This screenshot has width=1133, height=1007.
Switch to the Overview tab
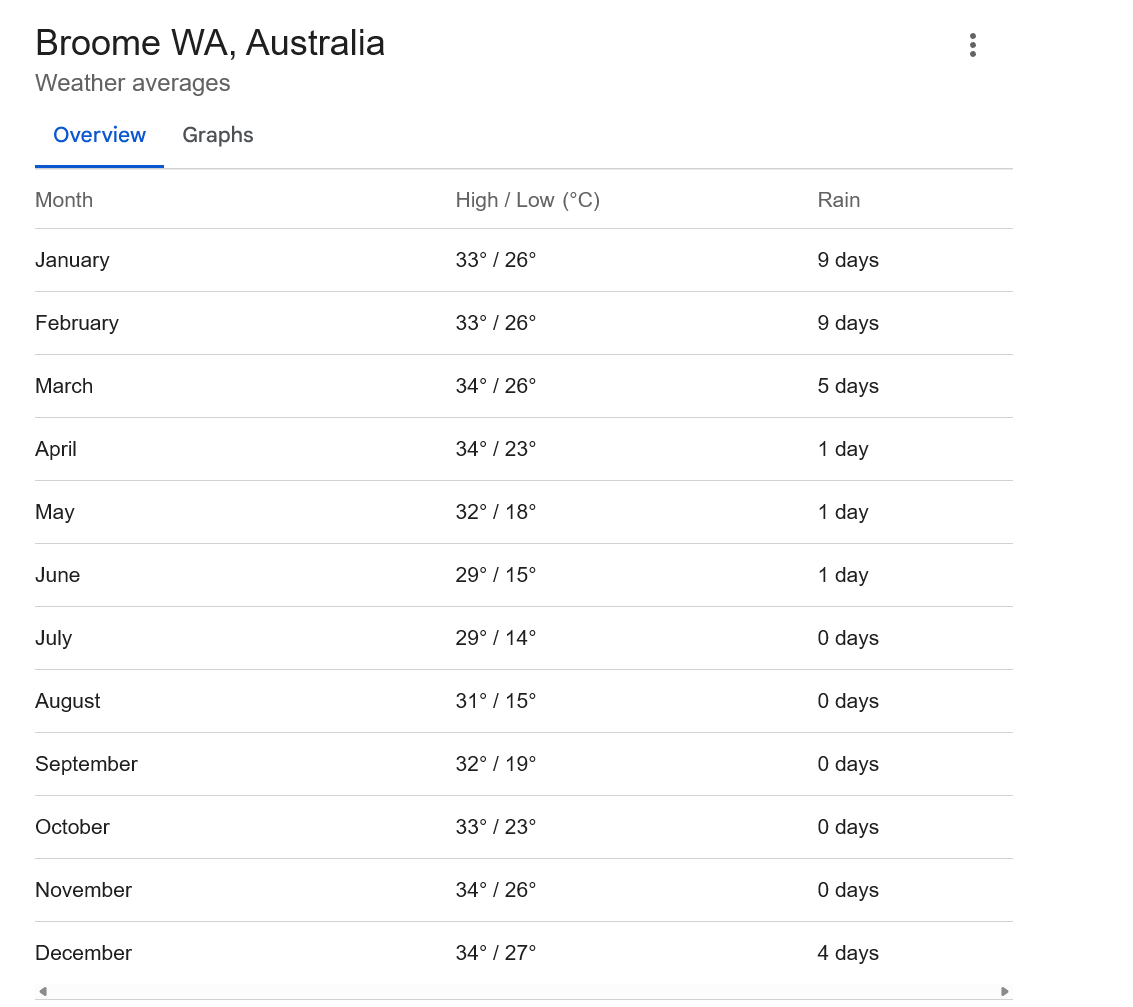click(x=100, y=135)
